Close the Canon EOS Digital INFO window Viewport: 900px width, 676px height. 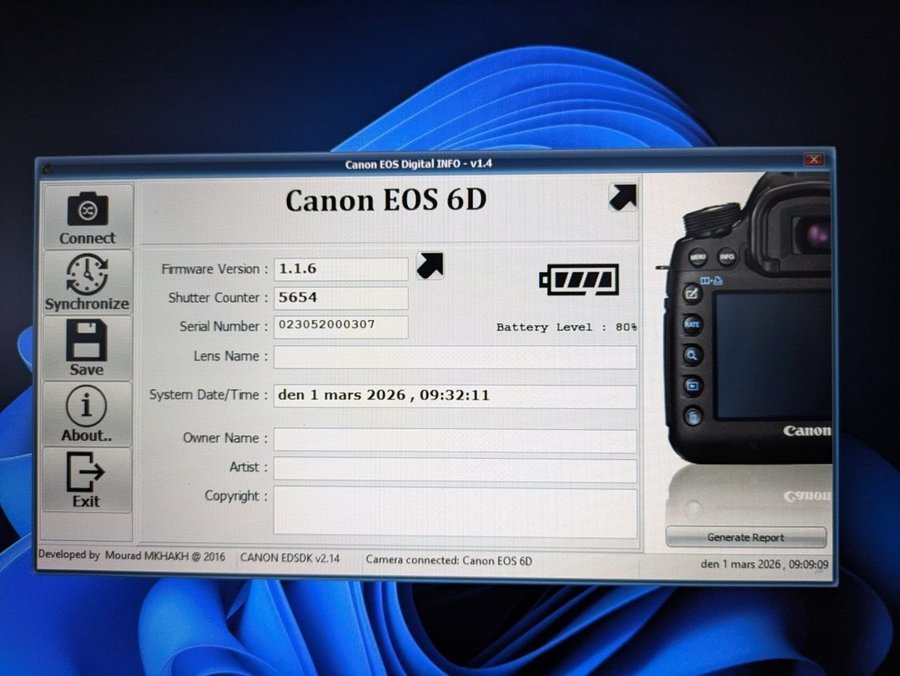click(x=813, y=160)
